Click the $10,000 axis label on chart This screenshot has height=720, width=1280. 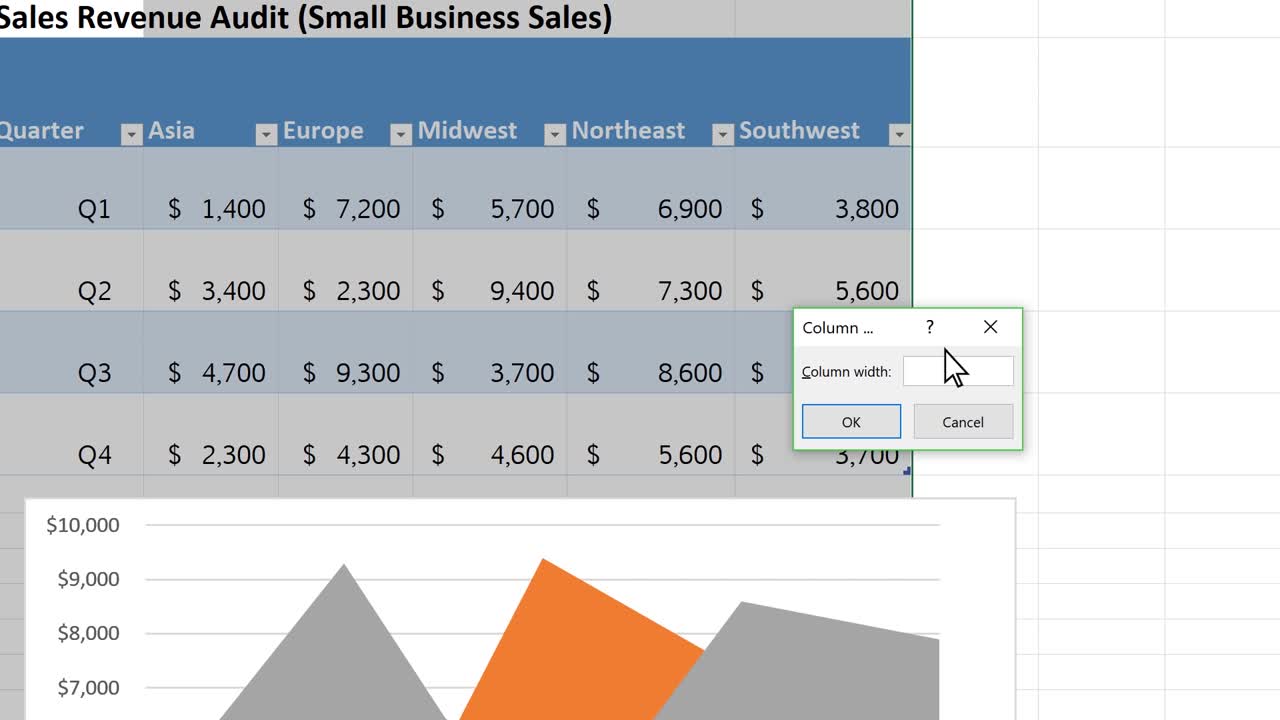pos(83,525)
